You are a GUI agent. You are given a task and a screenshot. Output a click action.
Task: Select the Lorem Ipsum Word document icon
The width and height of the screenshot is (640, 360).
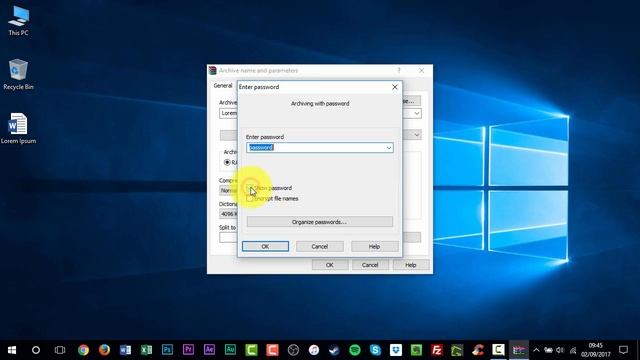(x=18, y=128)
